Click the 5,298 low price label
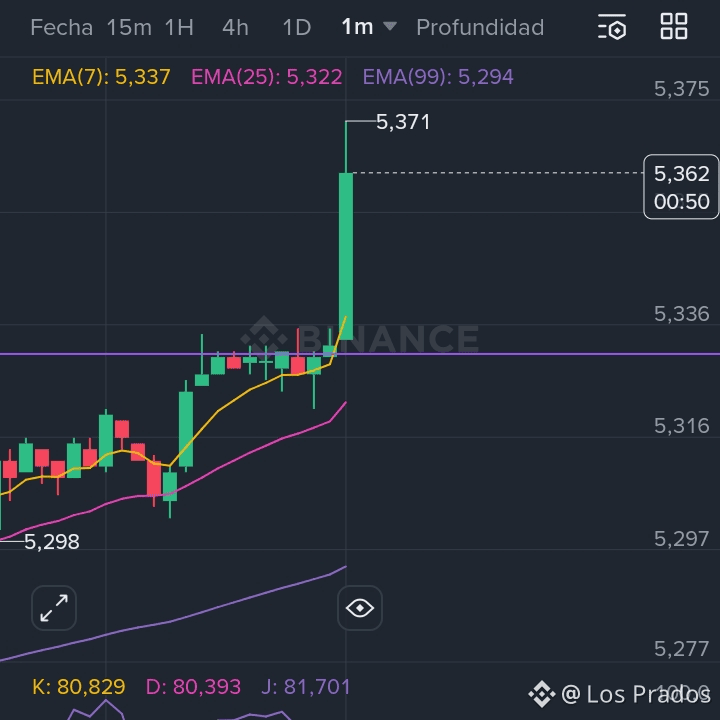 [x=51, y=542]
